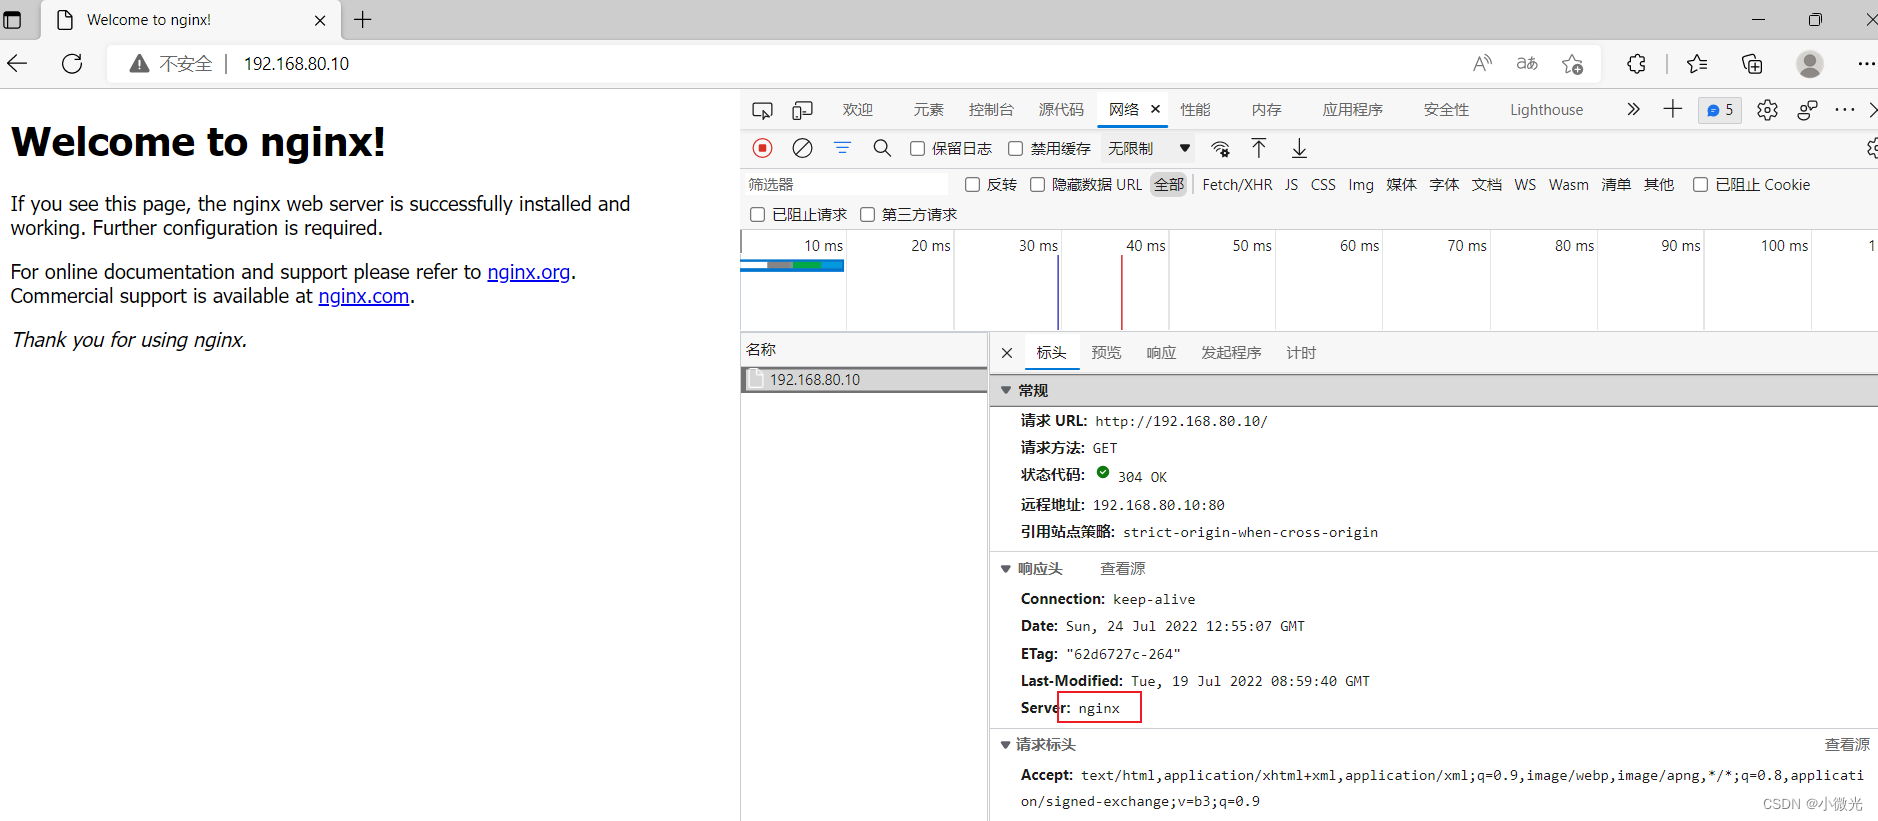Clear the network log
This screenshot has width=1878, height=821.
pos(802,148)
